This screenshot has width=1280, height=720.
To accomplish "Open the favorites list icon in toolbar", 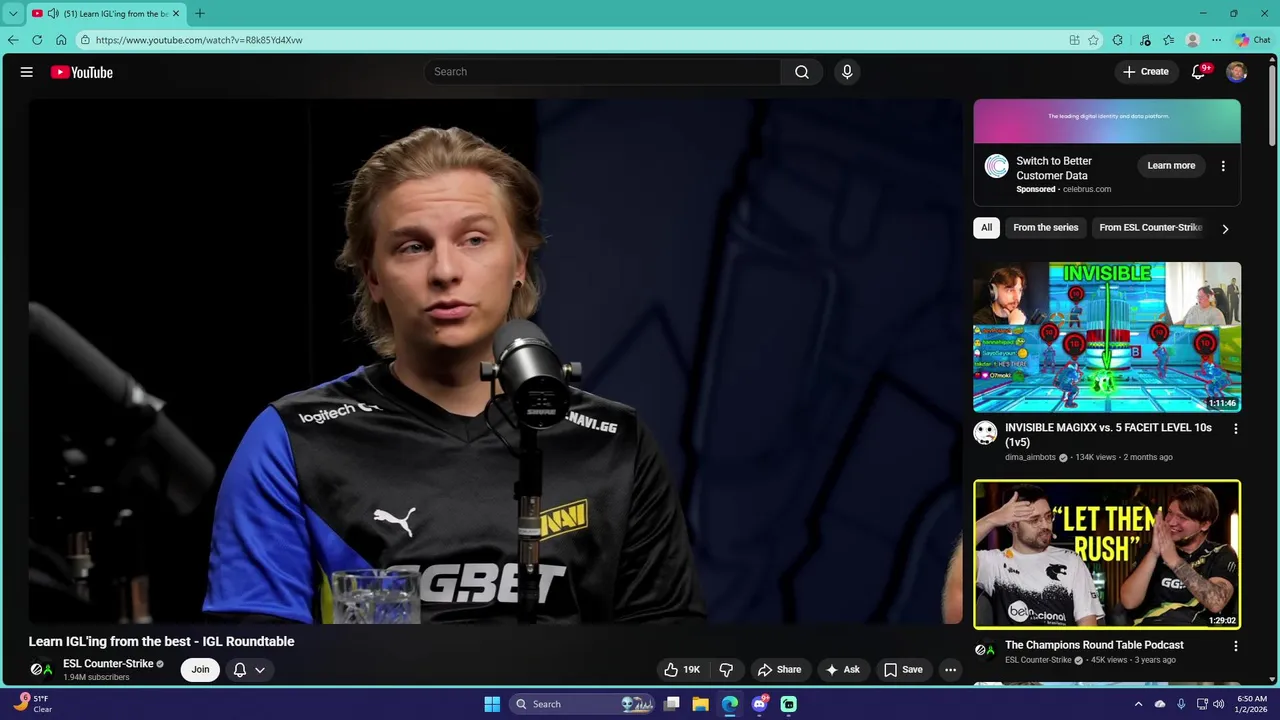I will (1168, 40).
